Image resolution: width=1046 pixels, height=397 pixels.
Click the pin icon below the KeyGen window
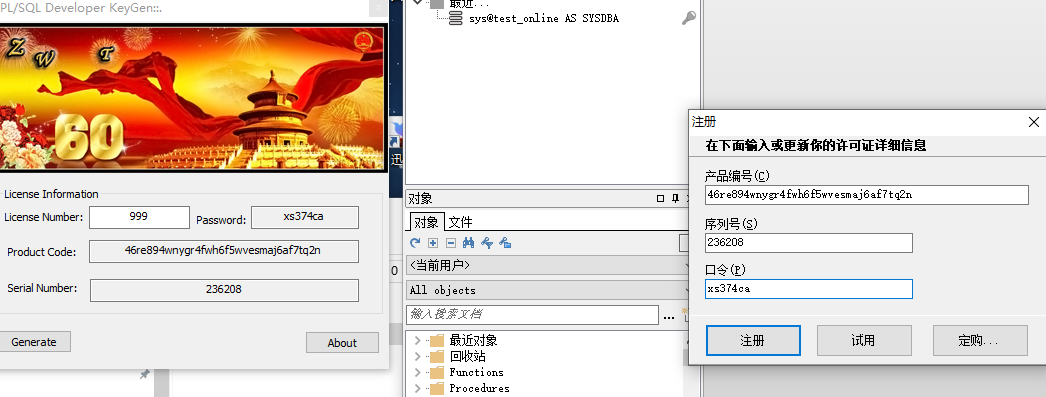coord(144,374)
